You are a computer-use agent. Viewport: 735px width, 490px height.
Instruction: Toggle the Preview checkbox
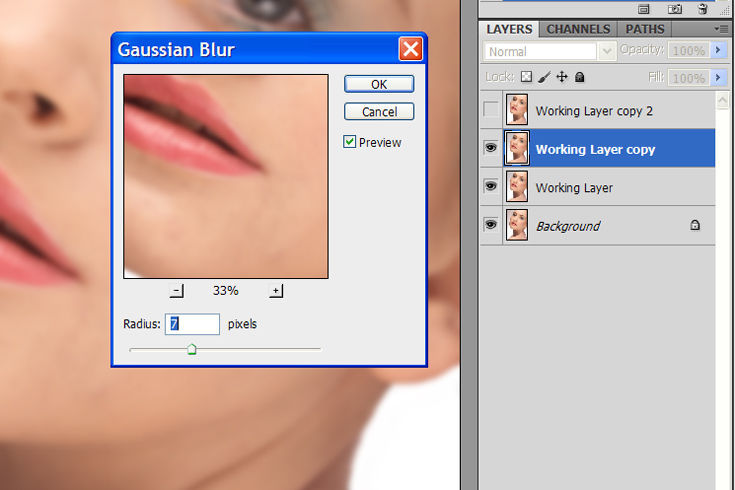[349, 142]
